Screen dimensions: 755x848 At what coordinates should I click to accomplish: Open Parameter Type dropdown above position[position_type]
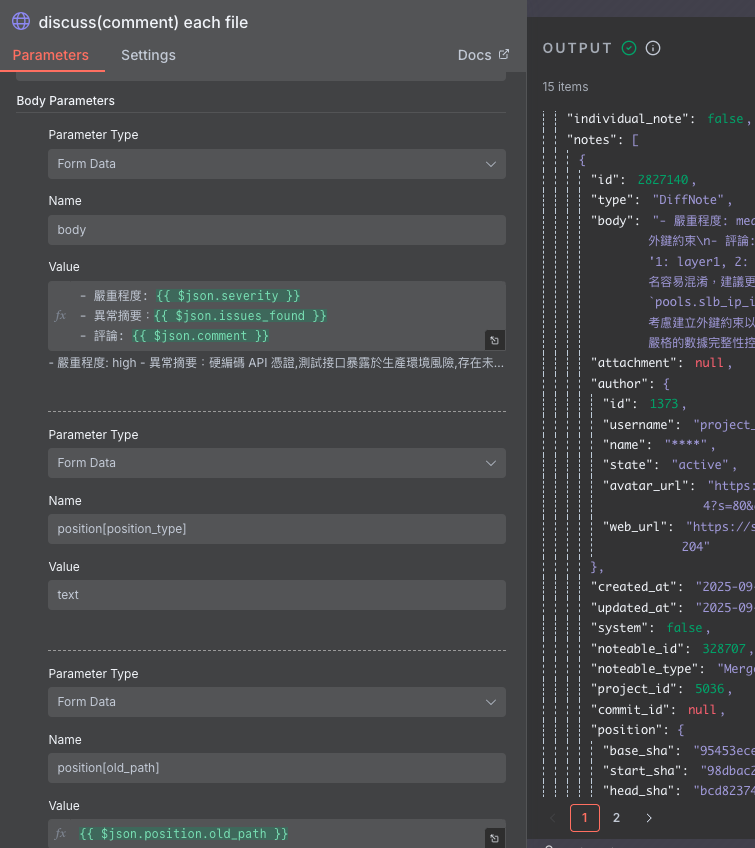coord(277,463)
